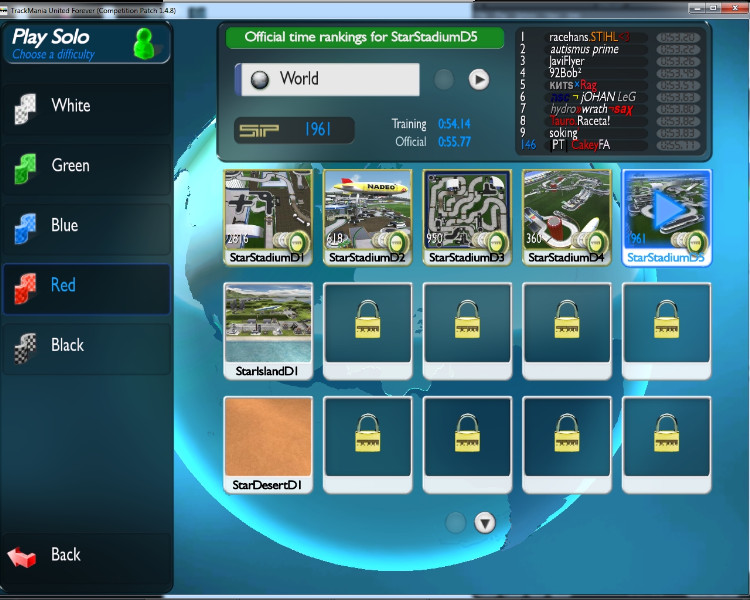Viewport: 750px width, 600px height.
Task: Click greyed page-up circle below tracks
Action: tap(455, 522)
